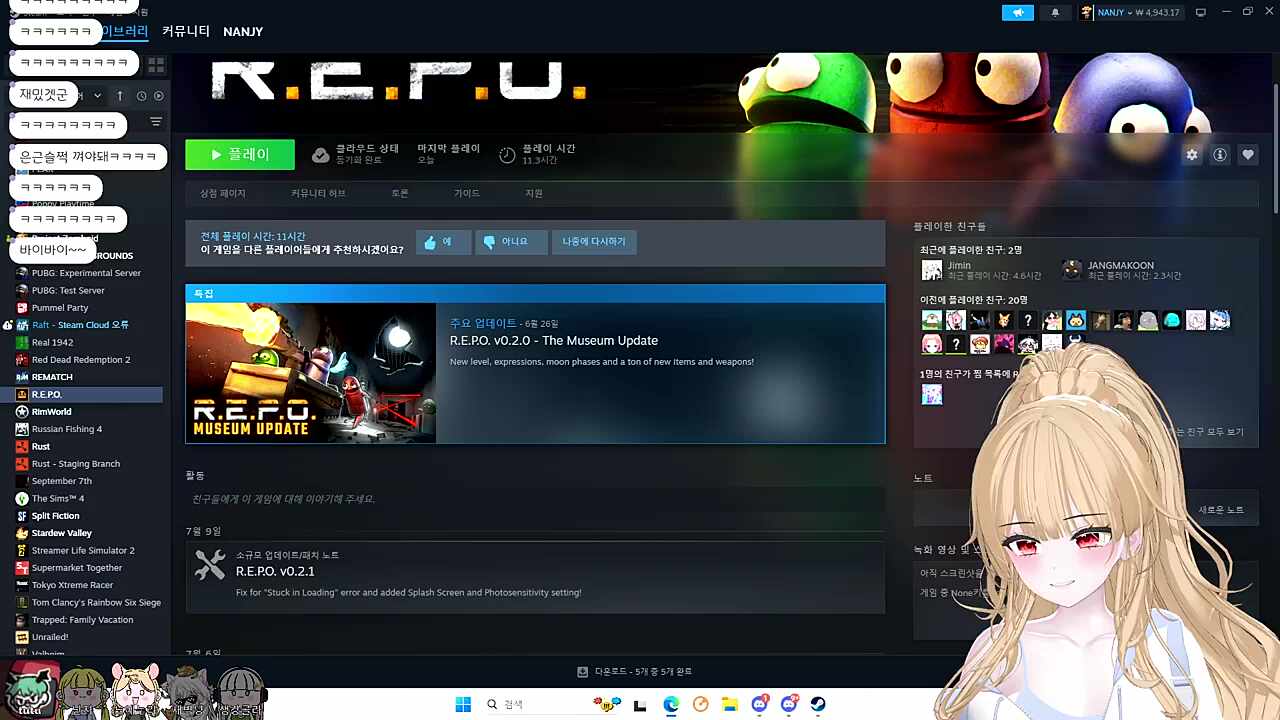
Task: Select PUBG: Test Server in the library
Action: click(x=68, y=290)
